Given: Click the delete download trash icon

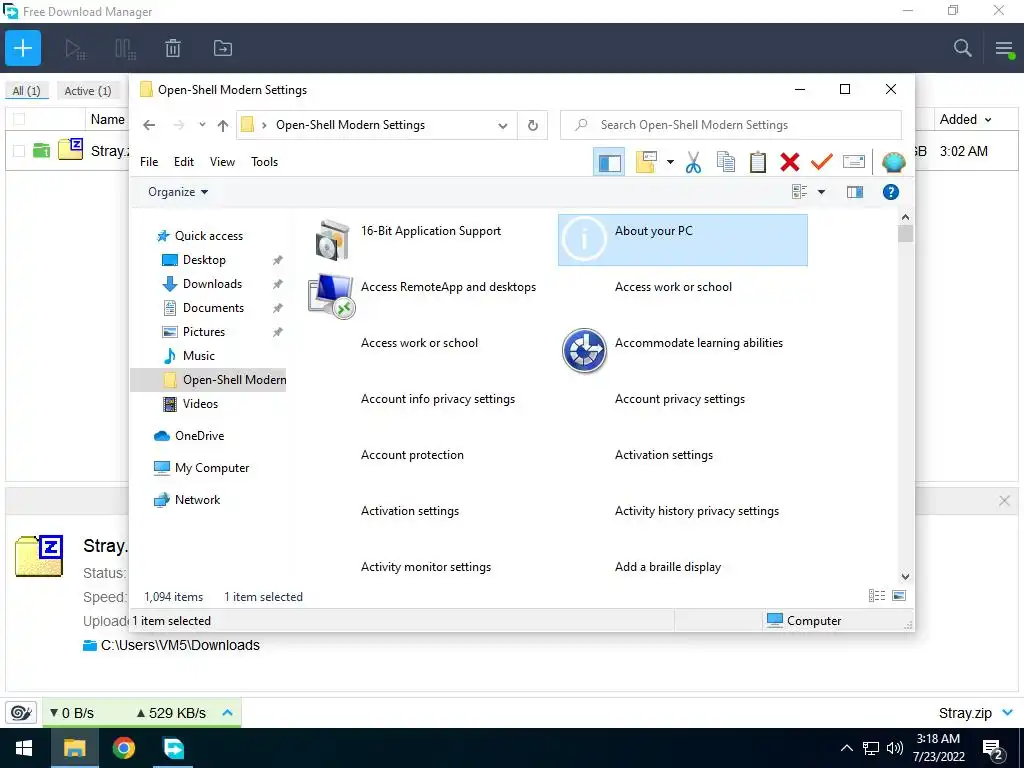Looking at the screenshot, I should pyautogui.click(x=173, y=48).
